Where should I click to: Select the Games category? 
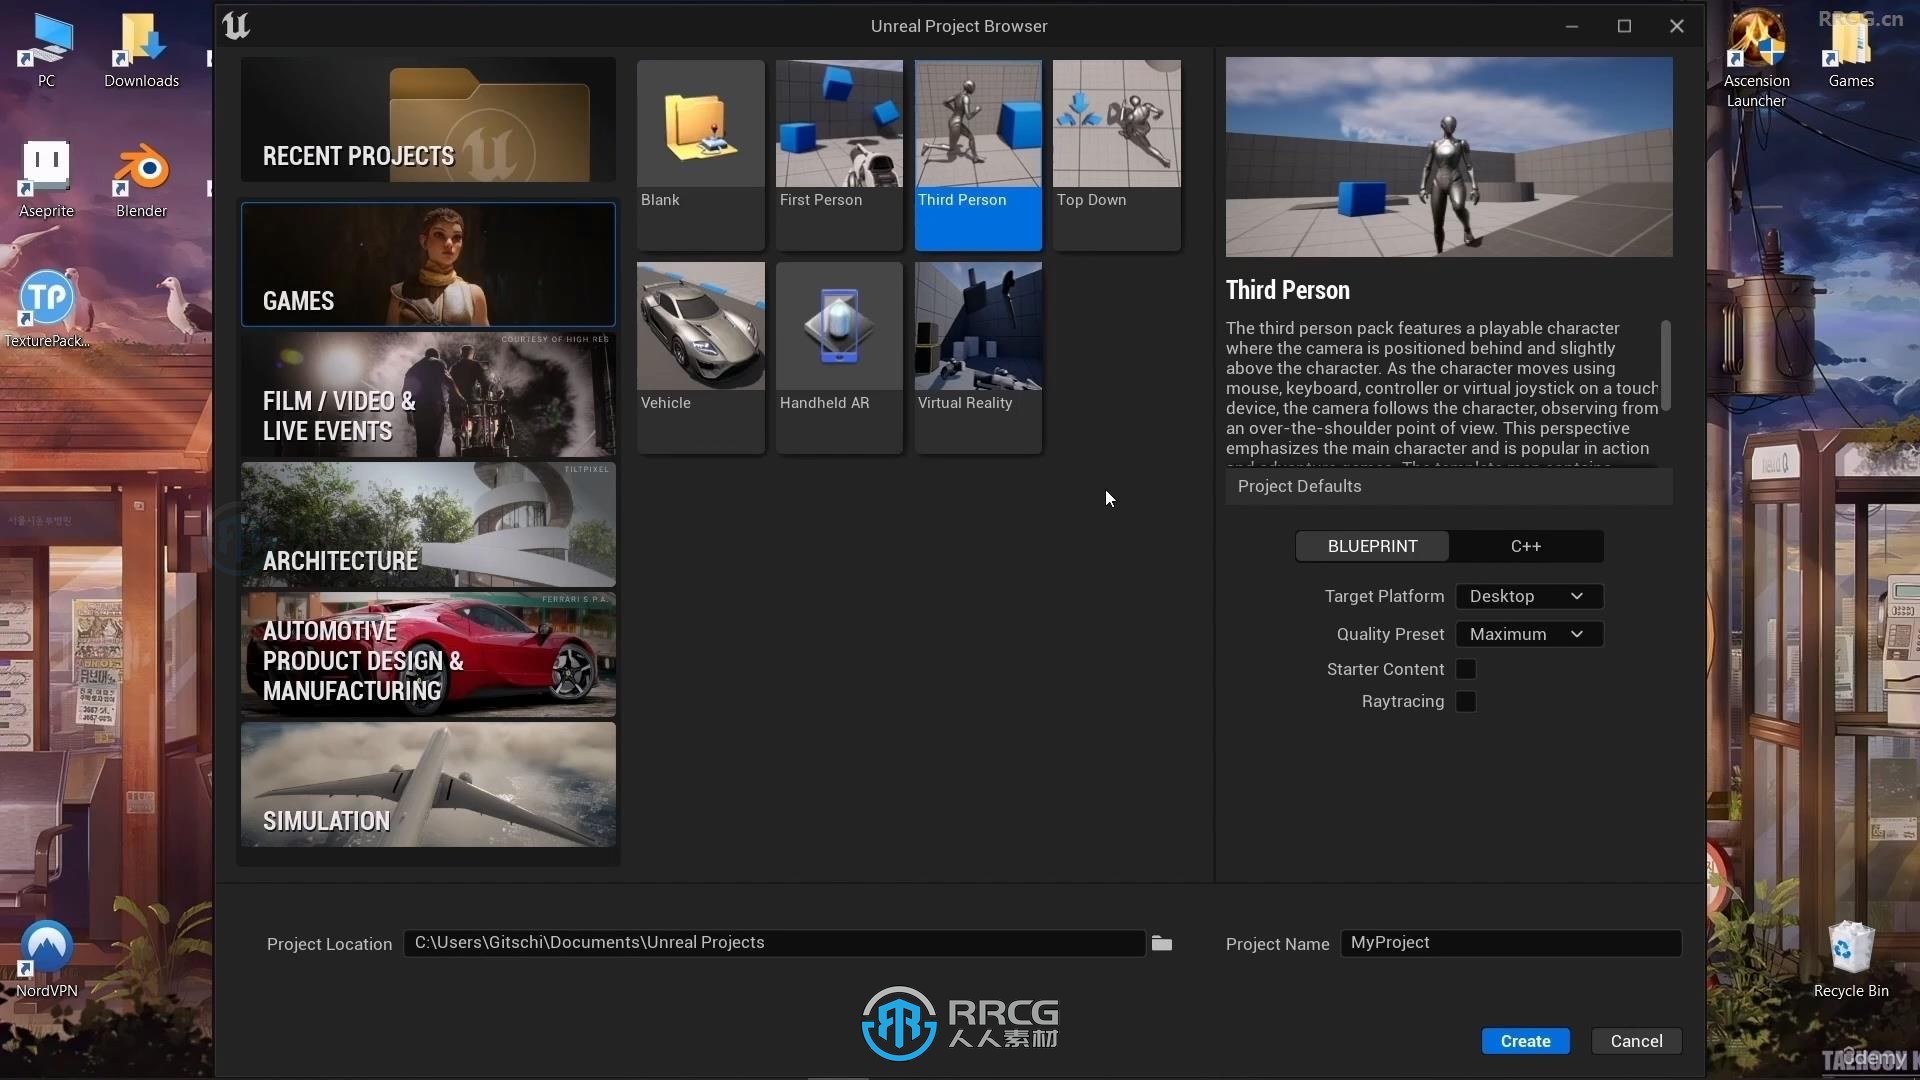point(428,264)
